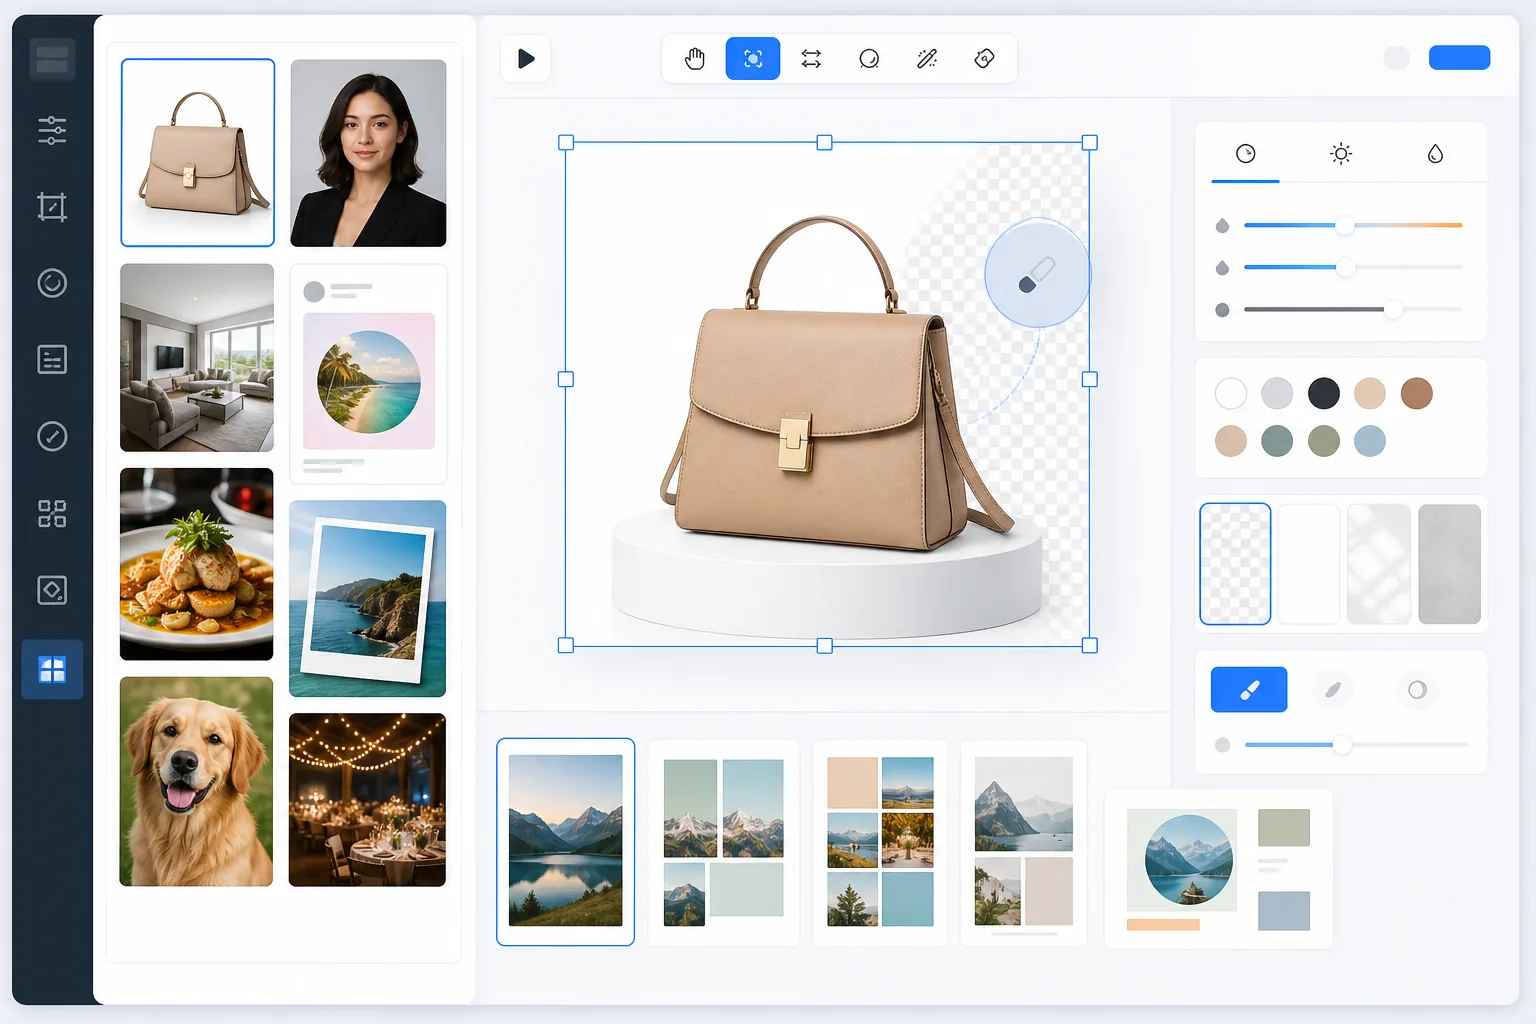Select the tag label tool

coord(985,59)
